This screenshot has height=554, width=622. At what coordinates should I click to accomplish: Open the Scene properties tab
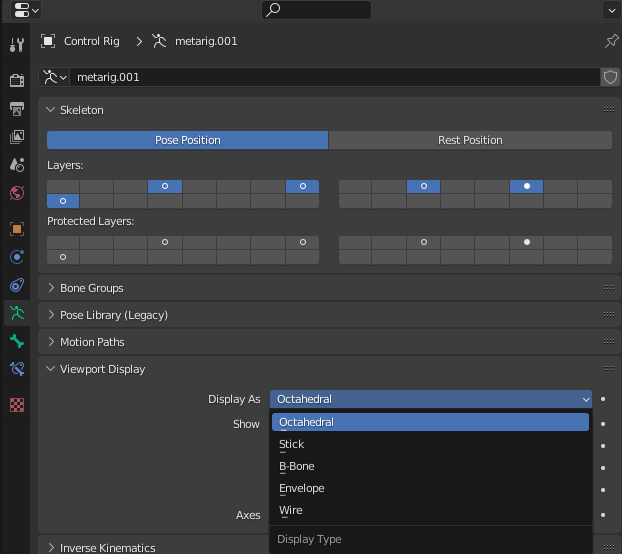click(17, 165)
